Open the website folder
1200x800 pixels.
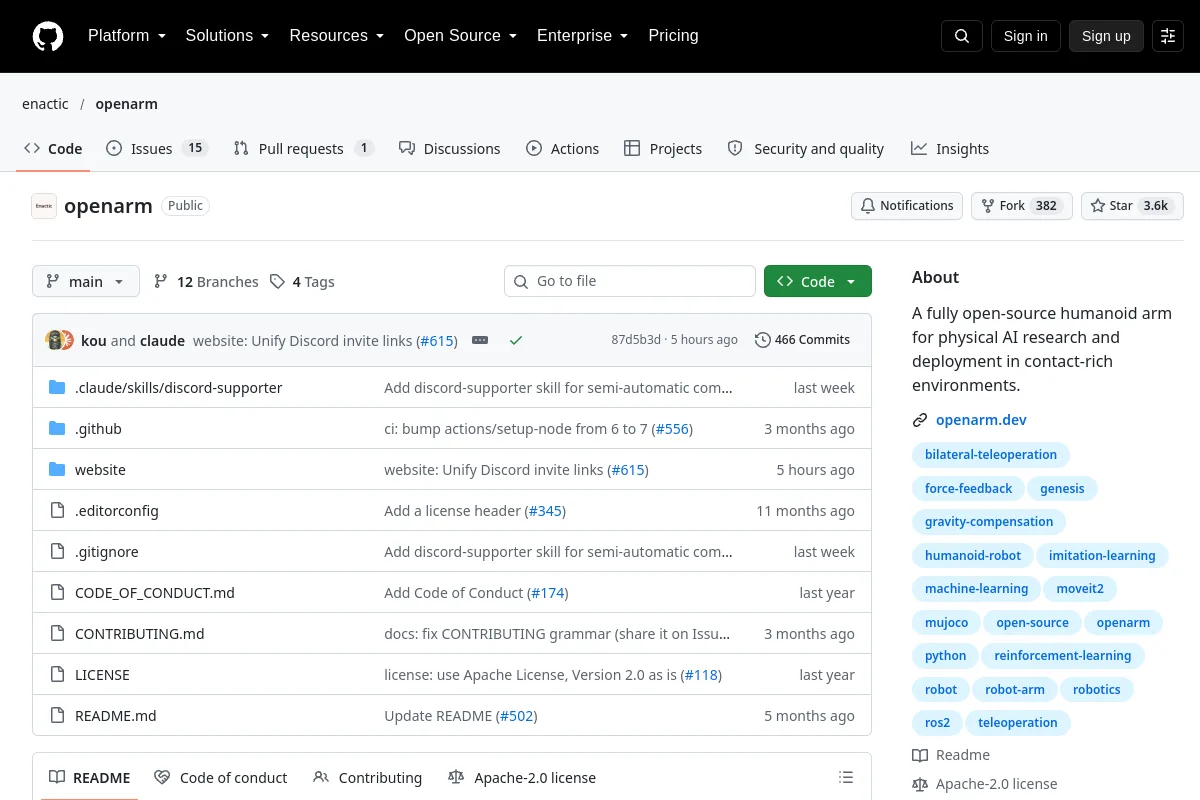(100, 470)
